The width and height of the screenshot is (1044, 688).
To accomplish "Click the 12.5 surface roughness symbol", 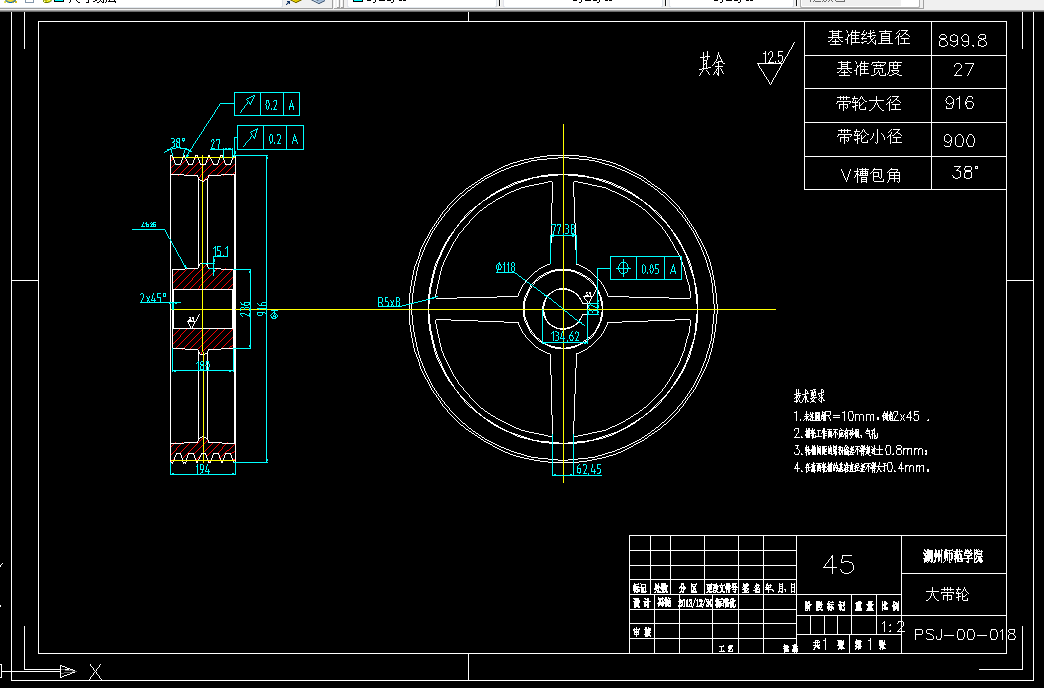I will [x=776, y=65].
